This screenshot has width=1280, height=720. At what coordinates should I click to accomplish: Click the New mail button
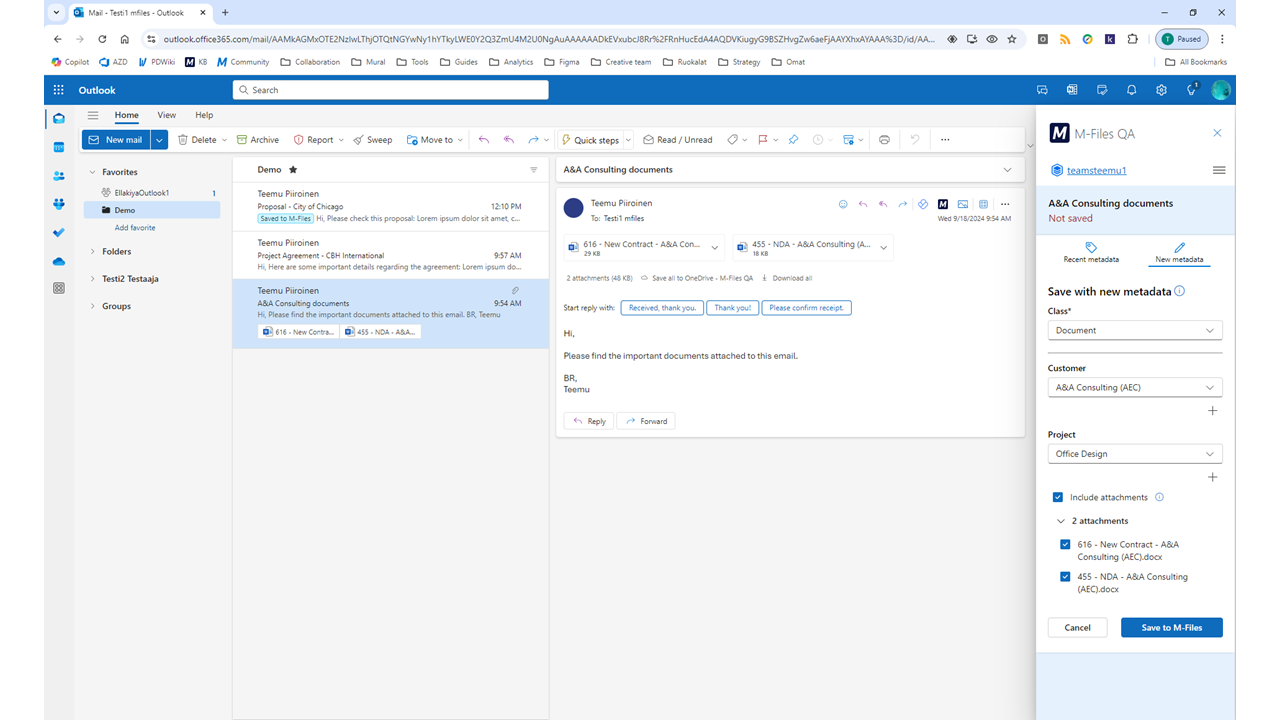coord(116,140)
